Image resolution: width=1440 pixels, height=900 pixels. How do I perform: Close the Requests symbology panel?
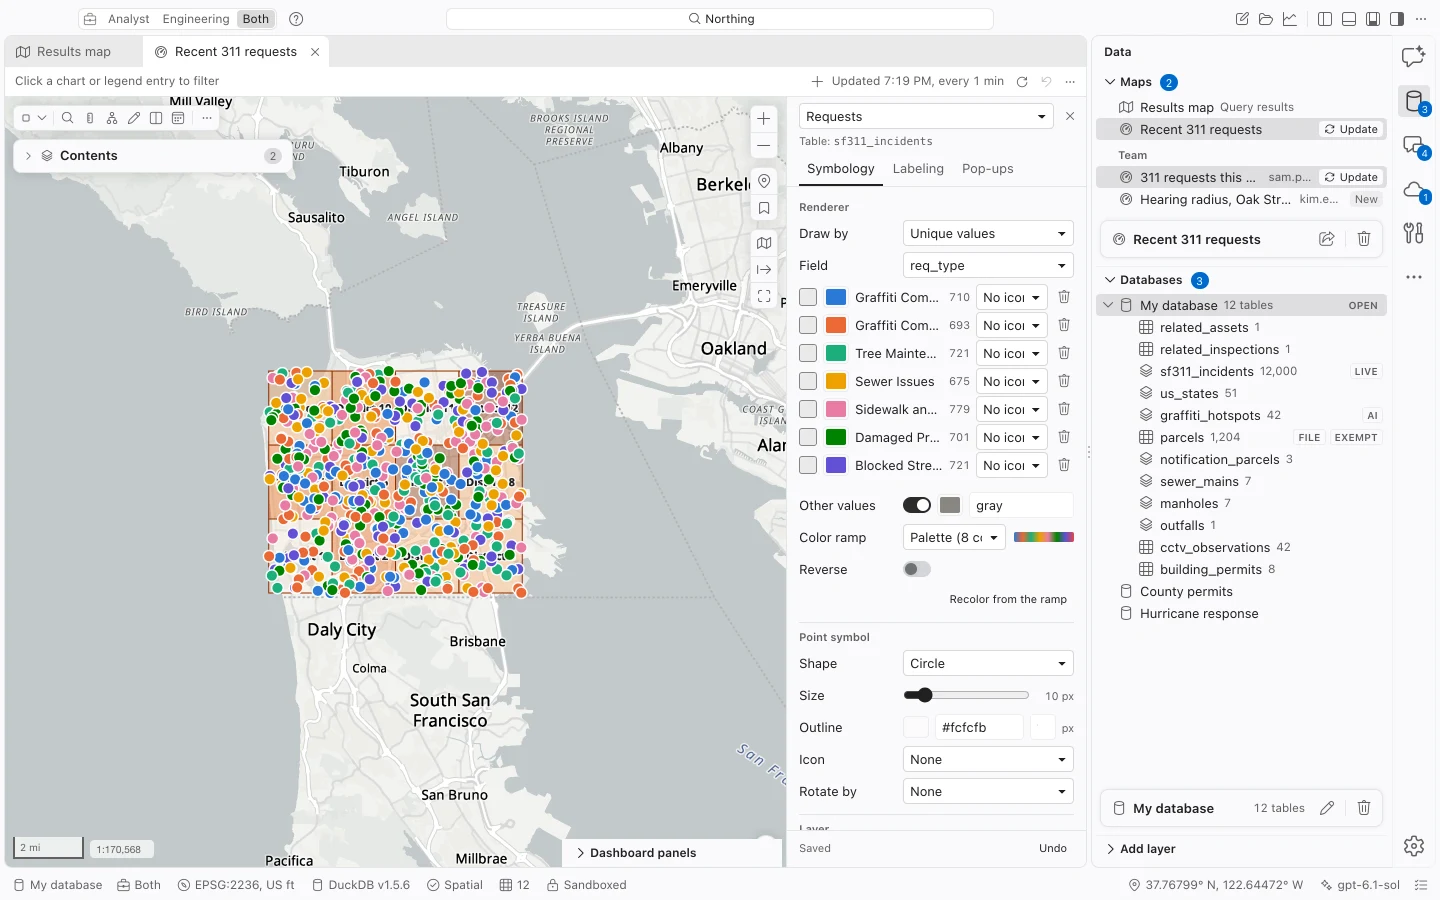coord(1070,116)
